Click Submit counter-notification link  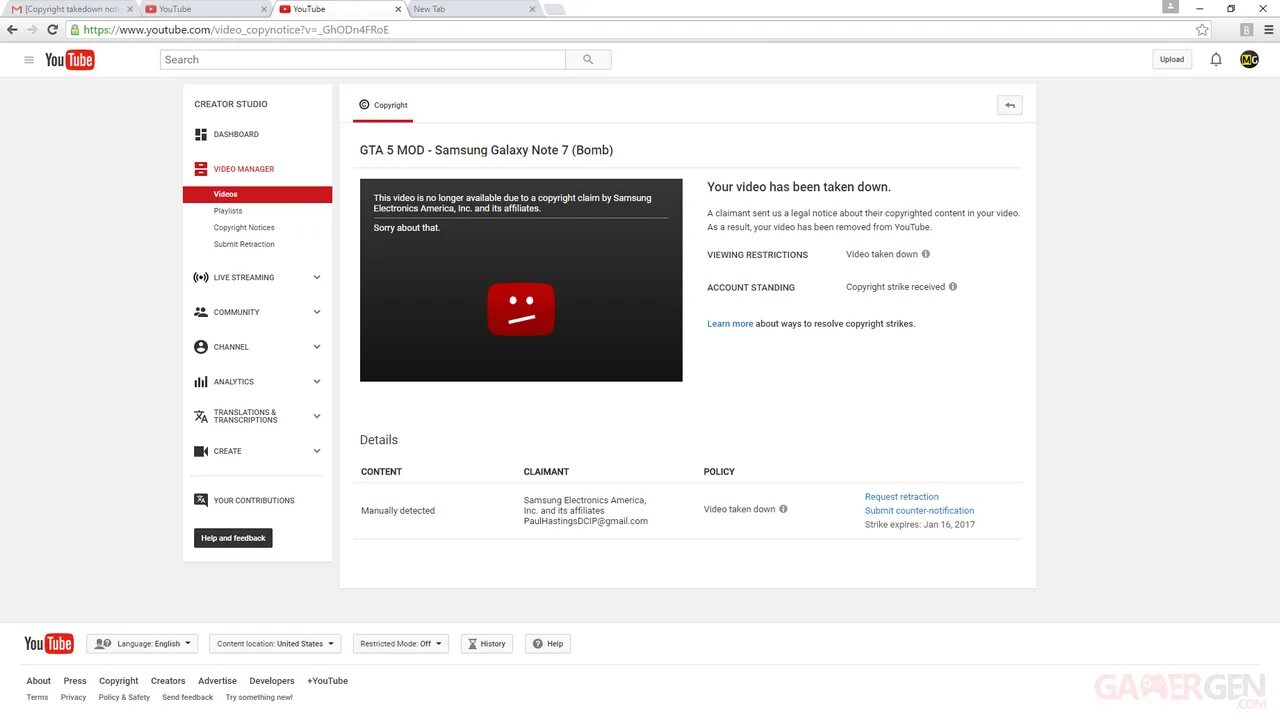919,511
